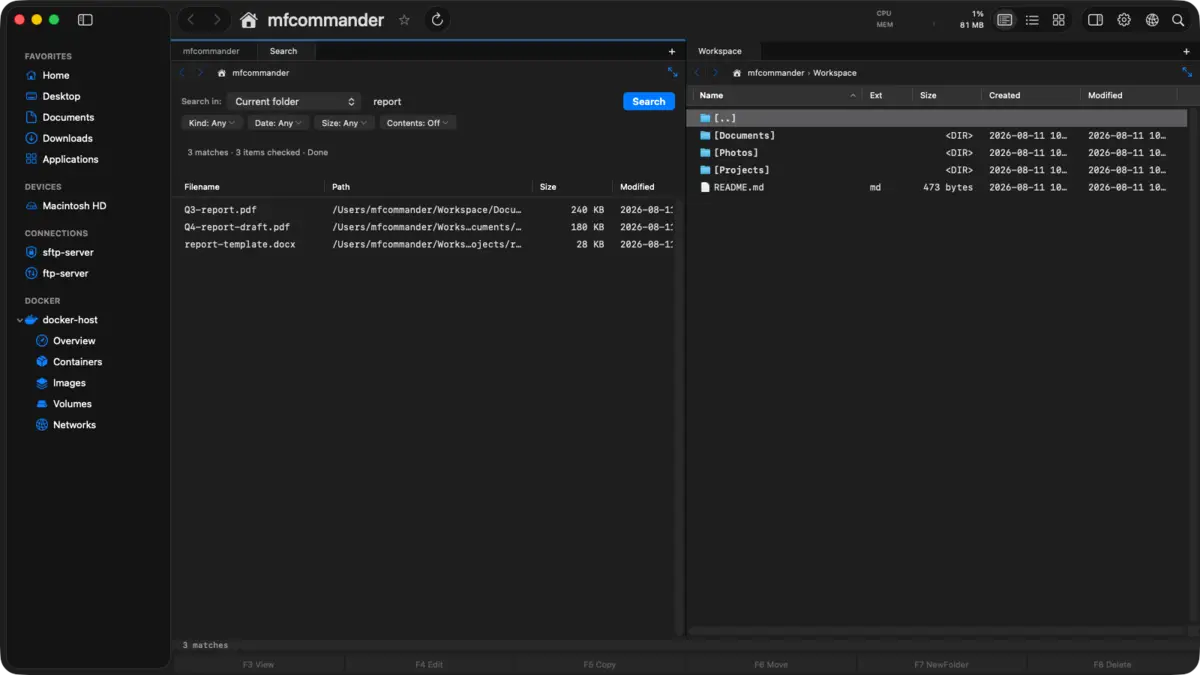Open the Current folder dropdown
Screen dimensions: 1200x675
coord(294,101)
